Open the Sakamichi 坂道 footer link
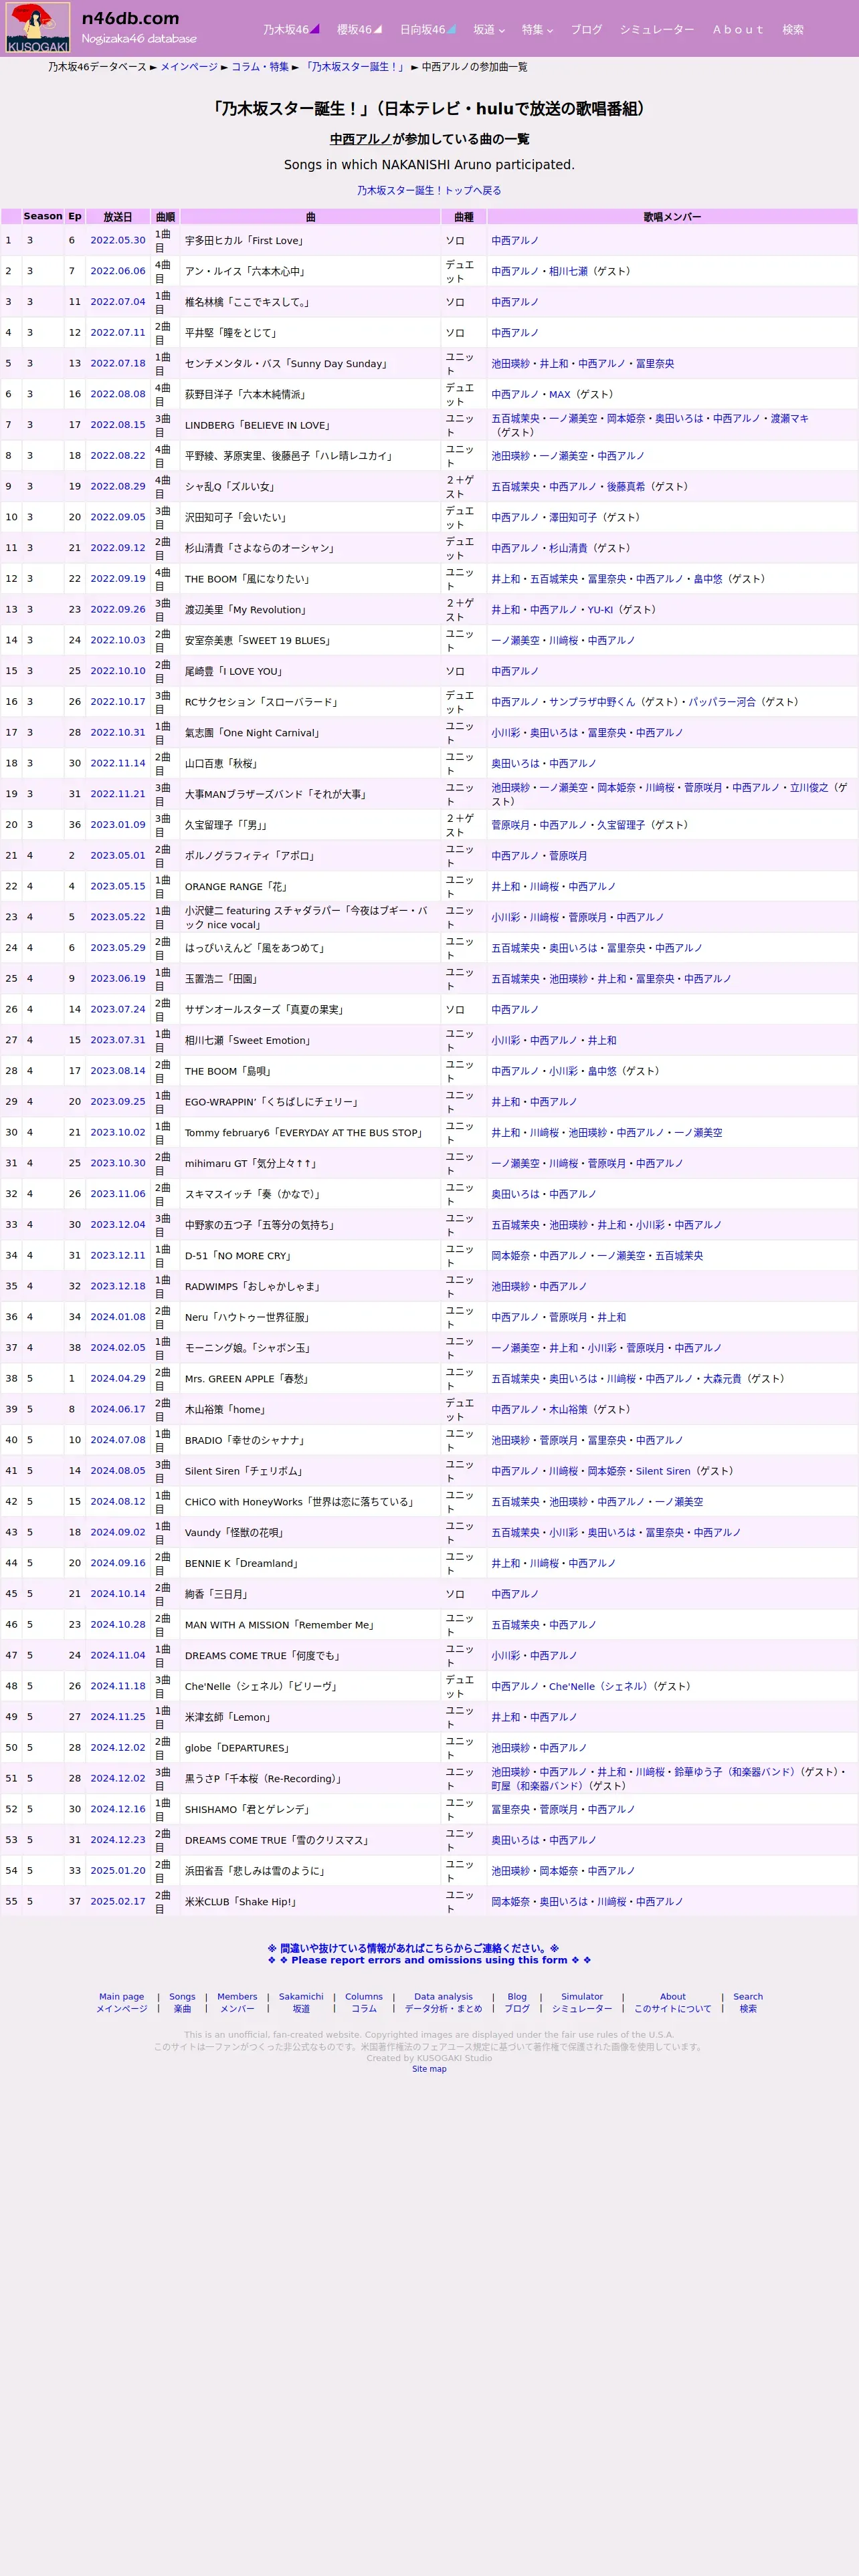 (x=301, y=2003)
